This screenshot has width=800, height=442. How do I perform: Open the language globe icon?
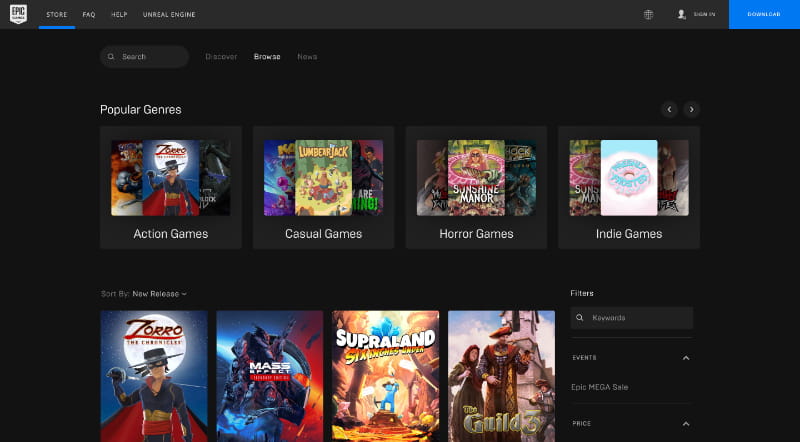[648, 14]
